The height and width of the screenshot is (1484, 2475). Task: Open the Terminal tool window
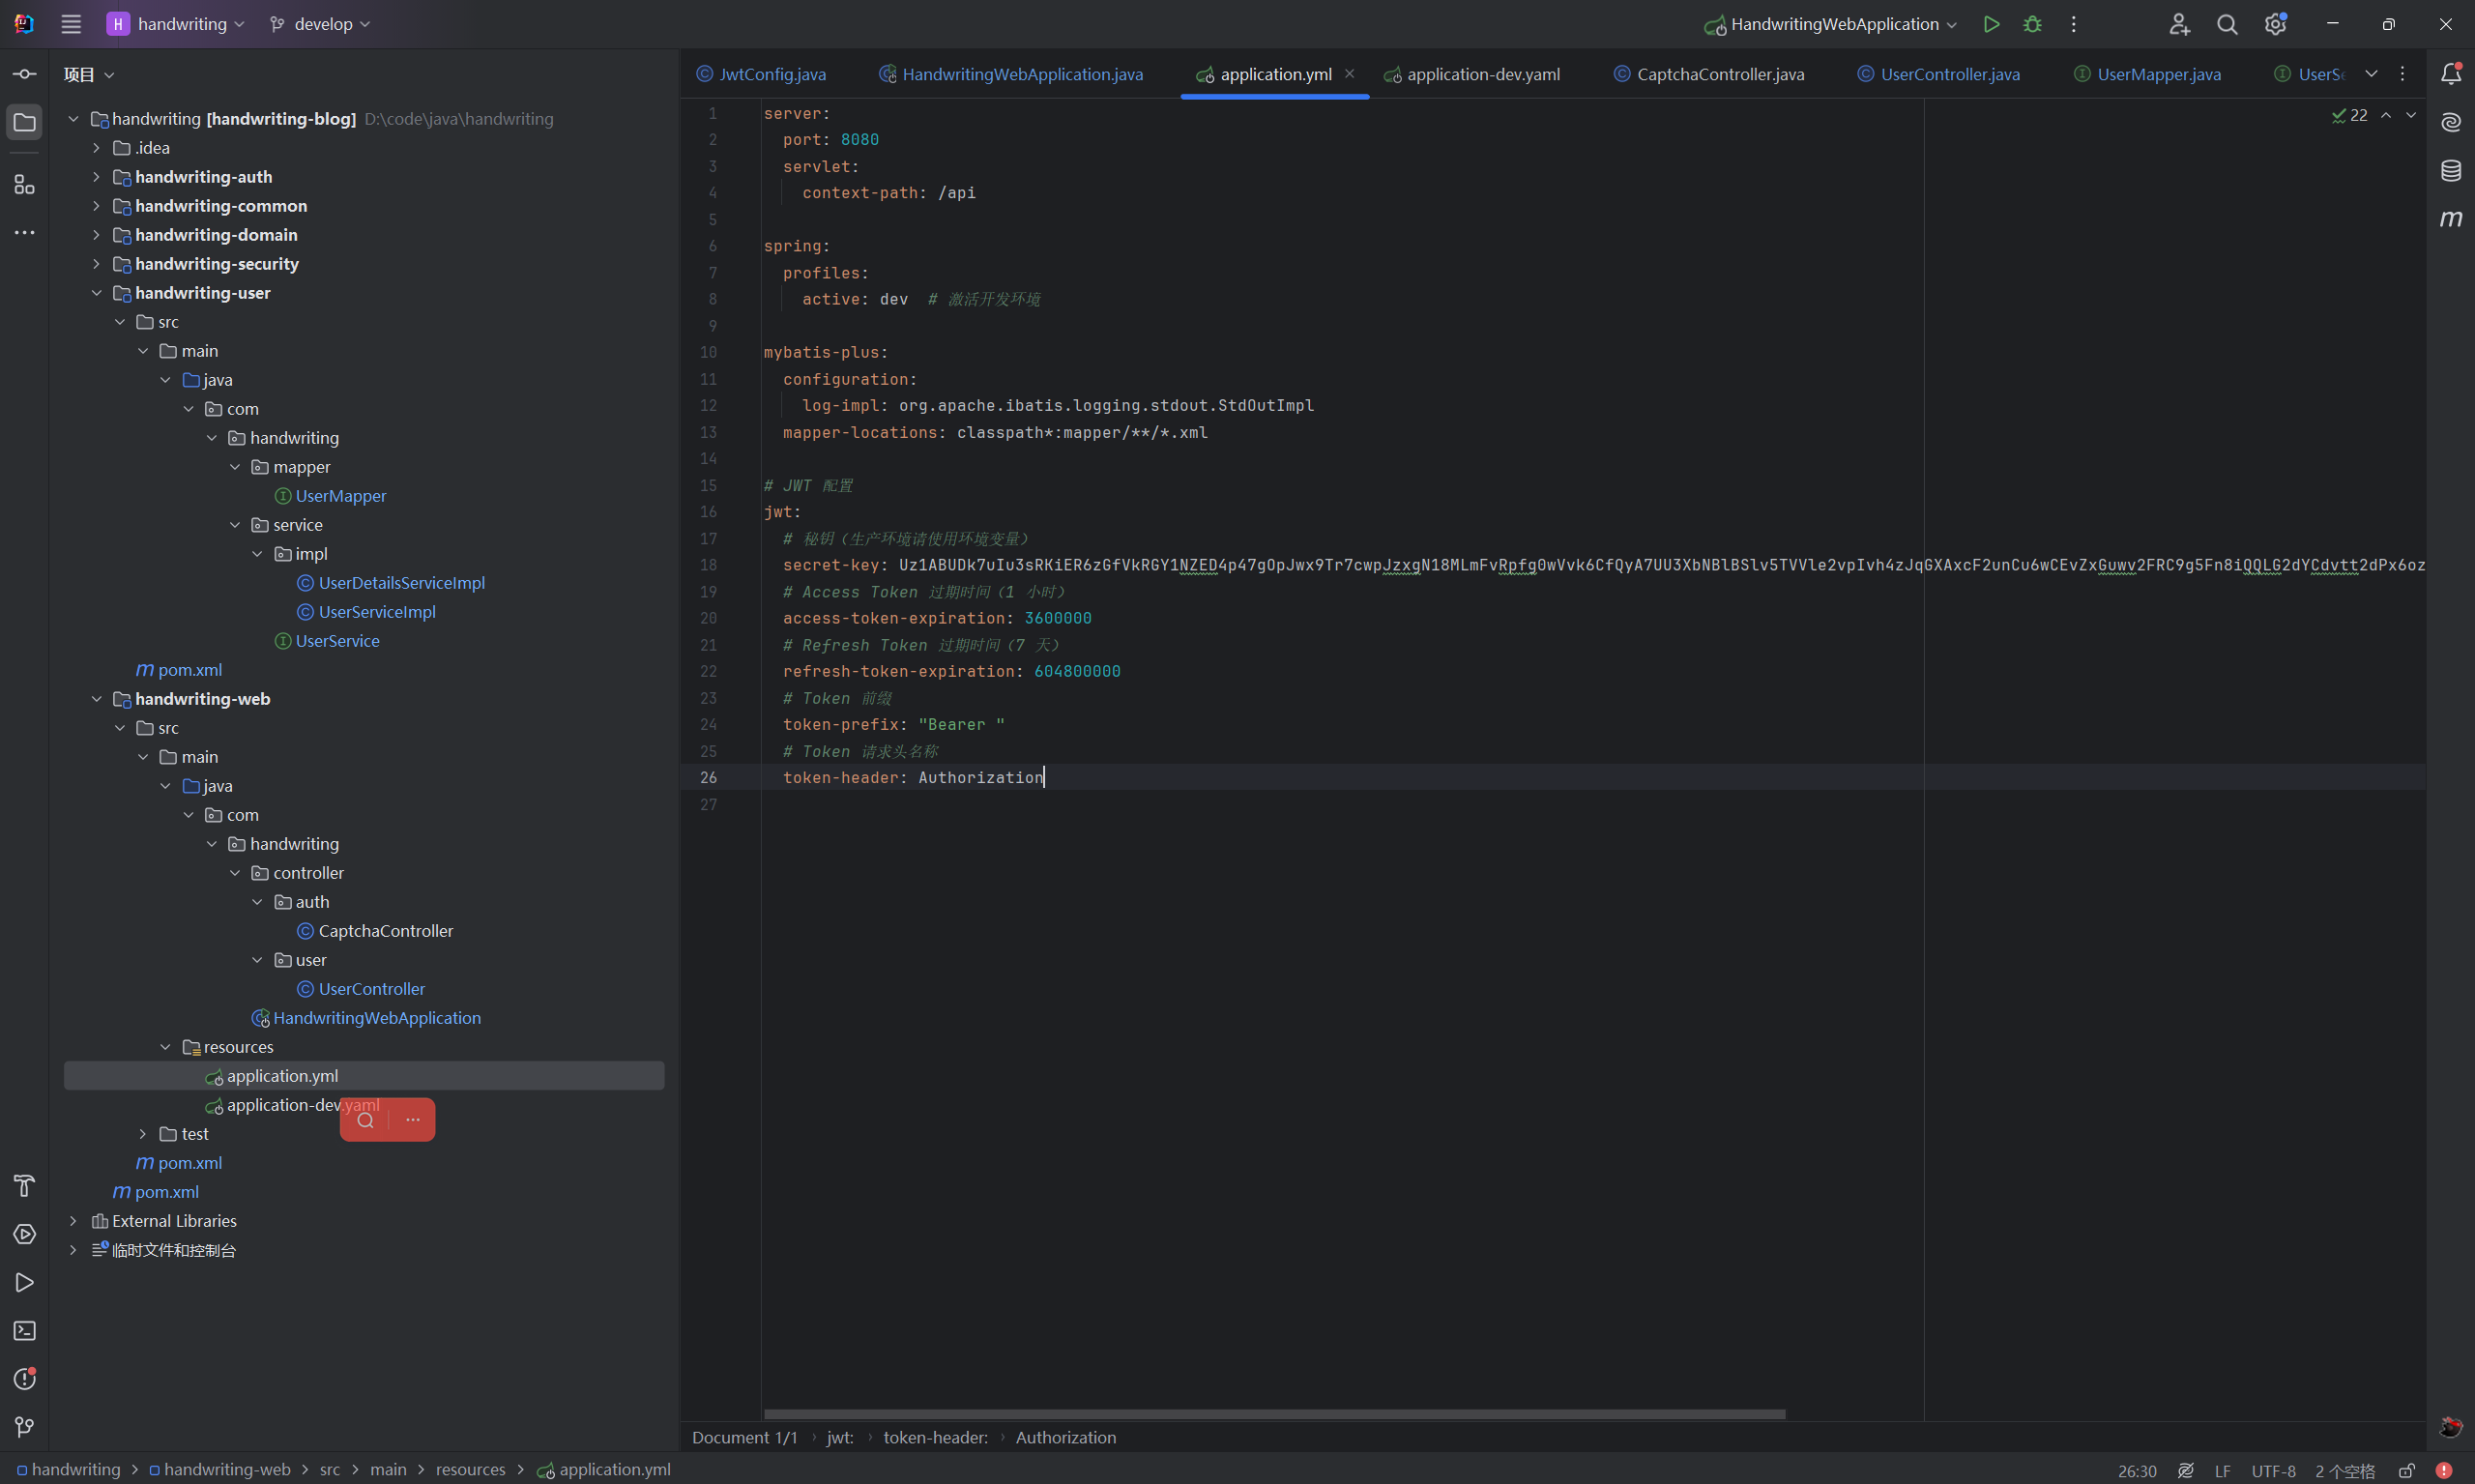(24, 1331)
